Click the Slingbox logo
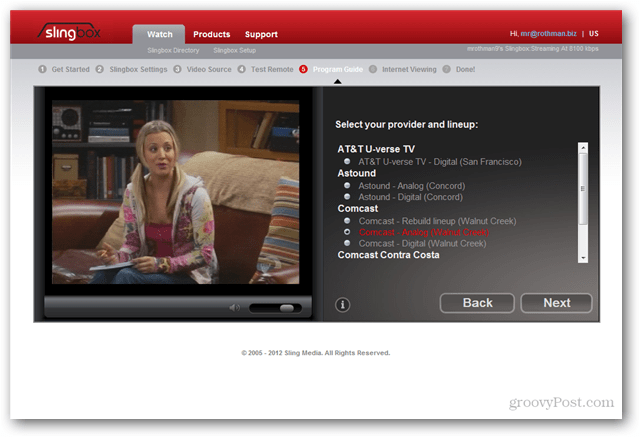Viewport: 640px width, 437px height. click(70, 31)
